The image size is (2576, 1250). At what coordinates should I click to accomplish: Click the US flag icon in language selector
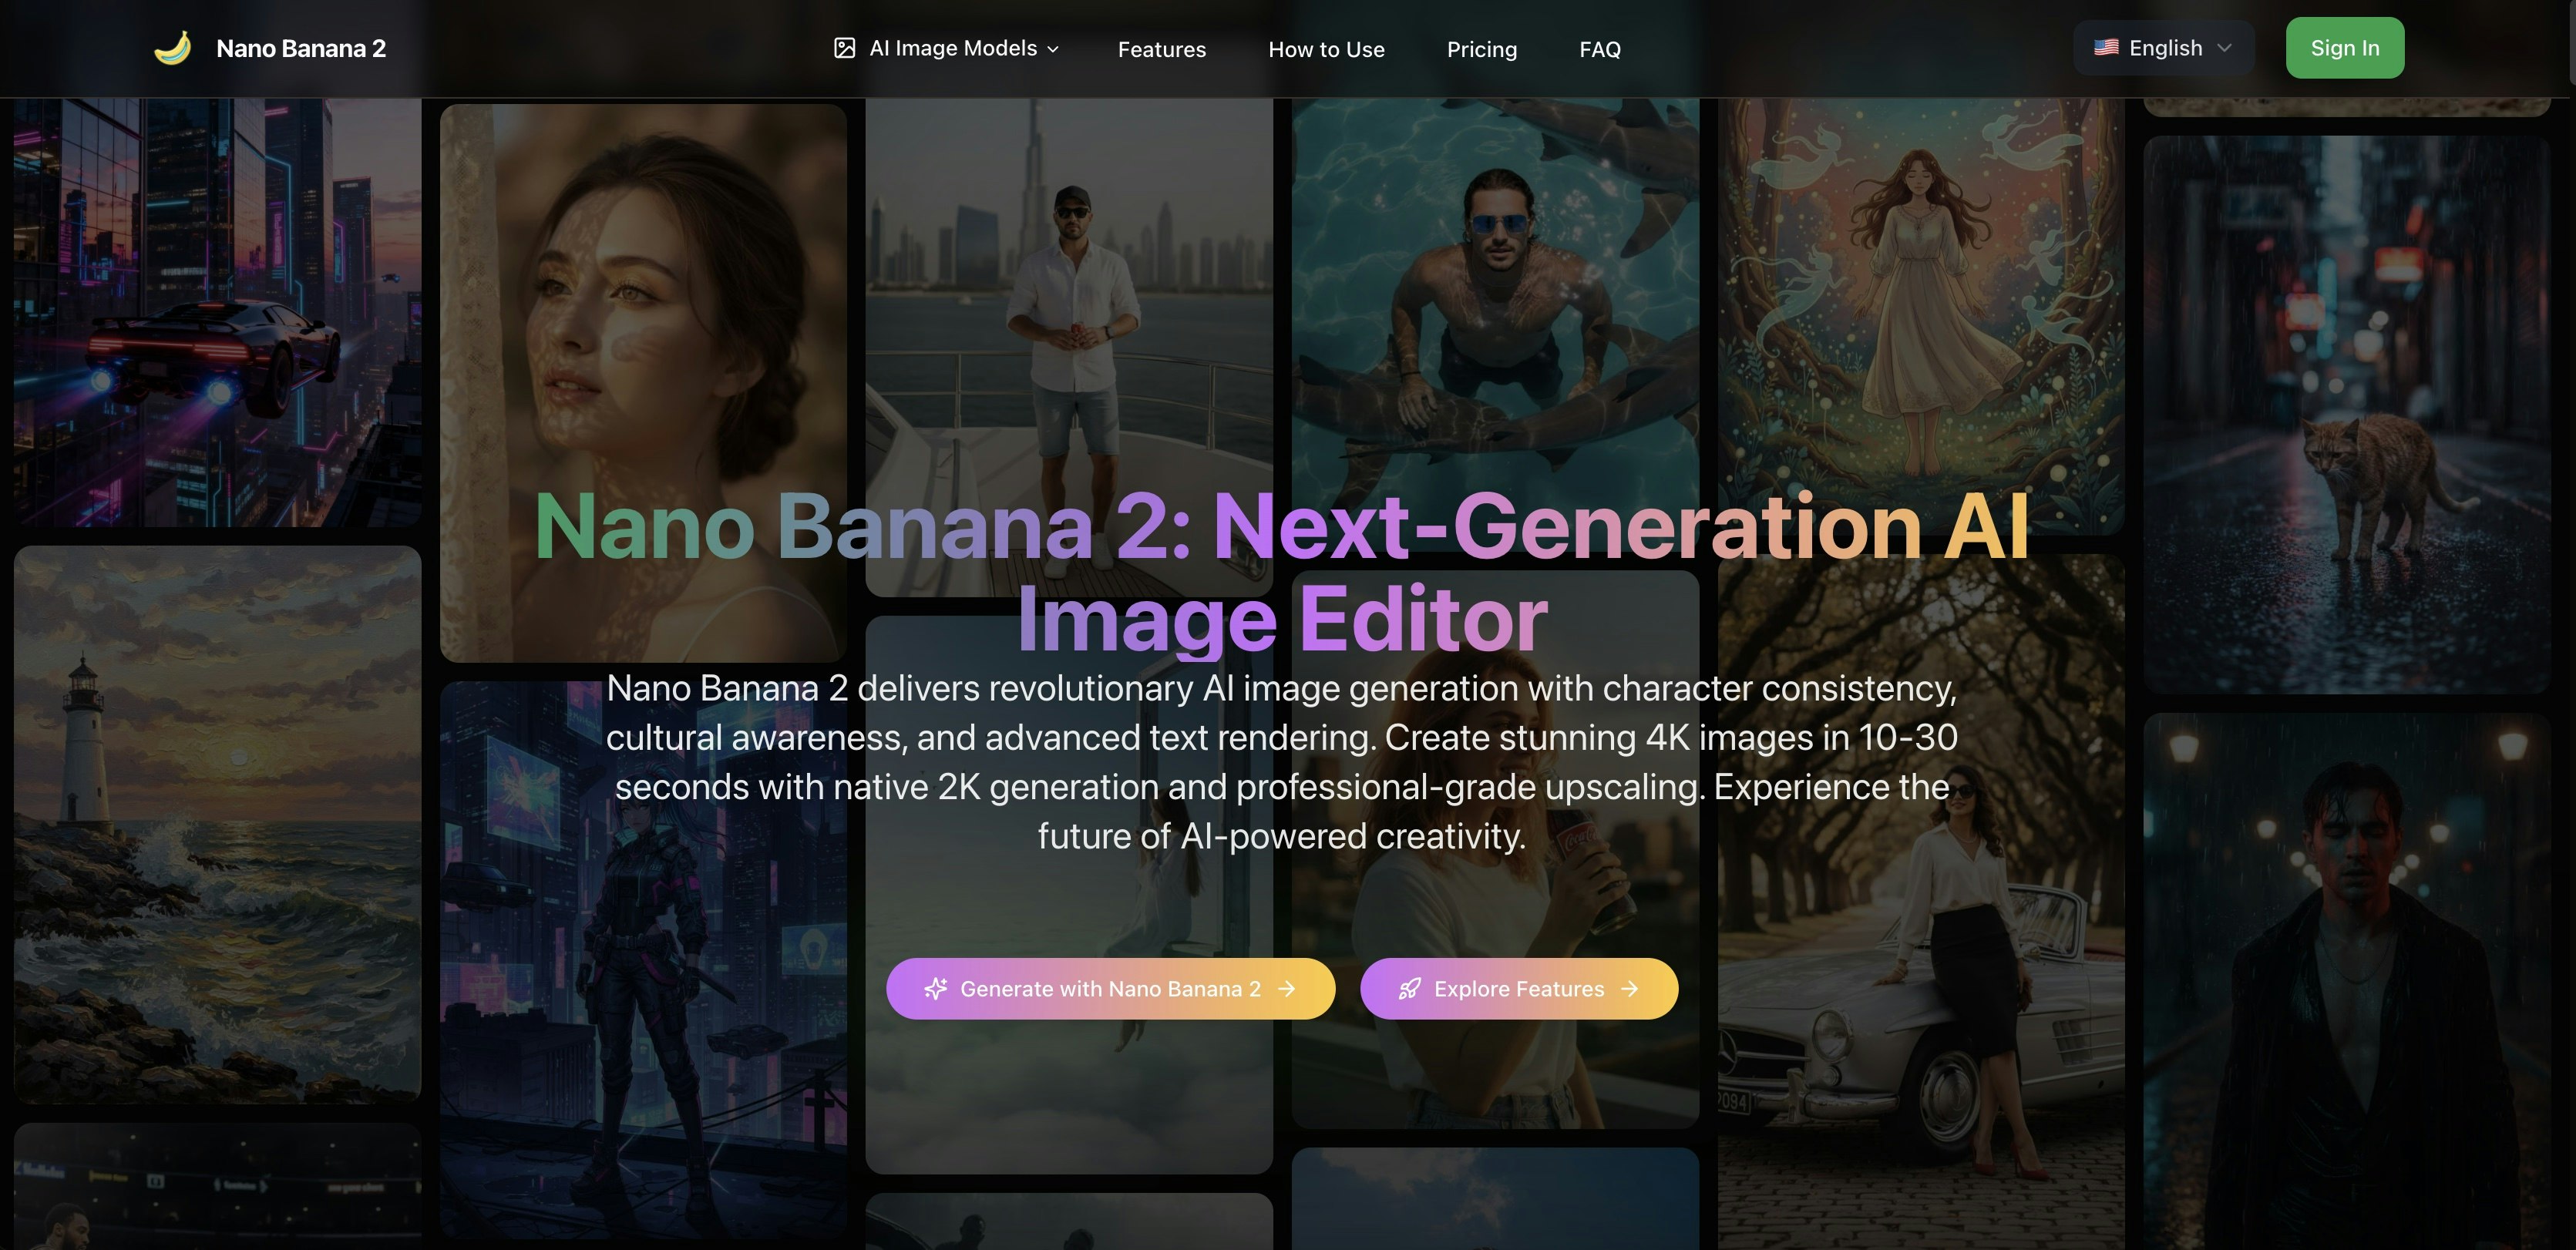(x=2107, y=47)
